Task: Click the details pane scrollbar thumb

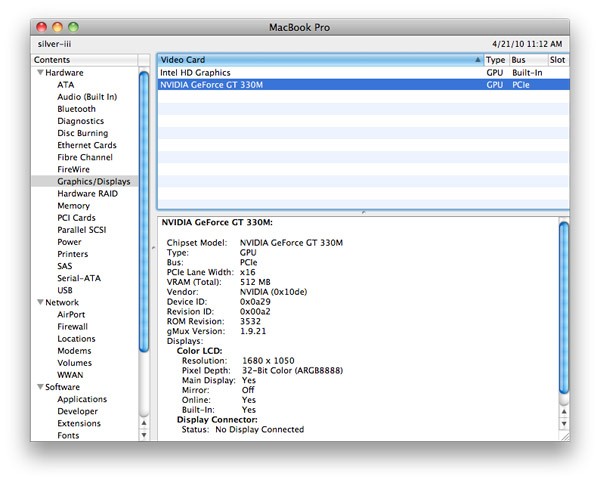Action: tap(564, 308)
